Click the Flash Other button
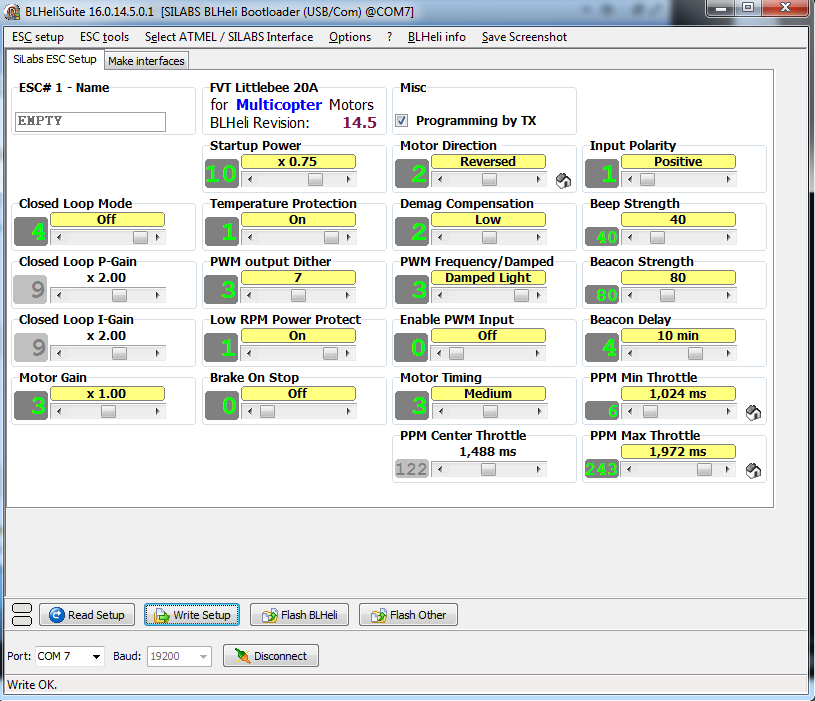815x701 pixels. click(x=408, y=615)
